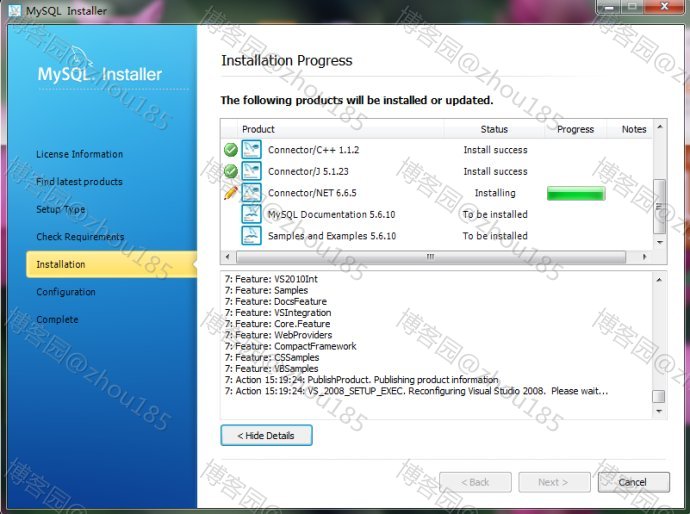Go to the Check Requirements step
The height and width of the screenshot is (514, 690).
click(80, 237)
